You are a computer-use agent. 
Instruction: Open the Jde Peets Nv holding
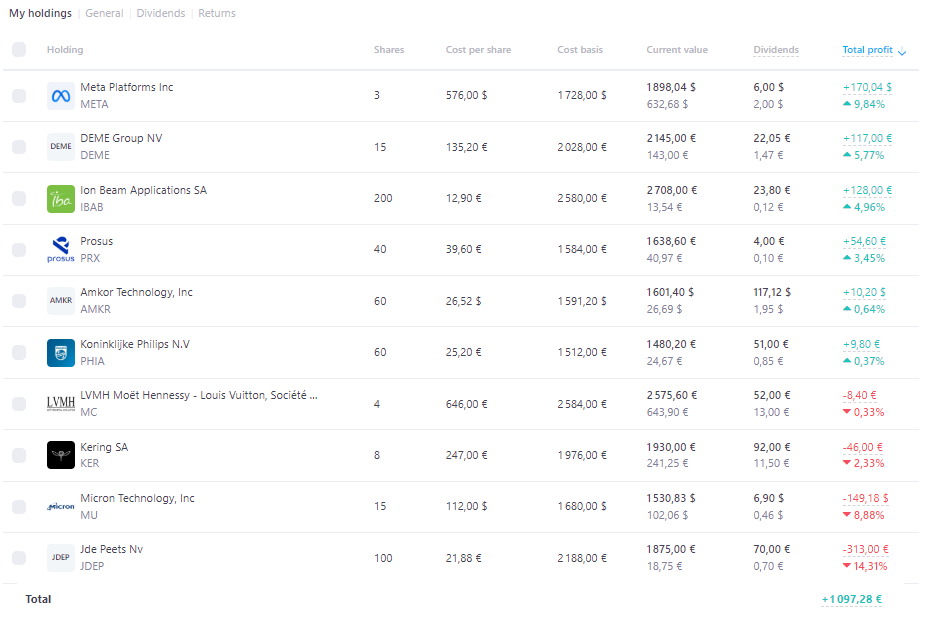click(x=112, y=549)
